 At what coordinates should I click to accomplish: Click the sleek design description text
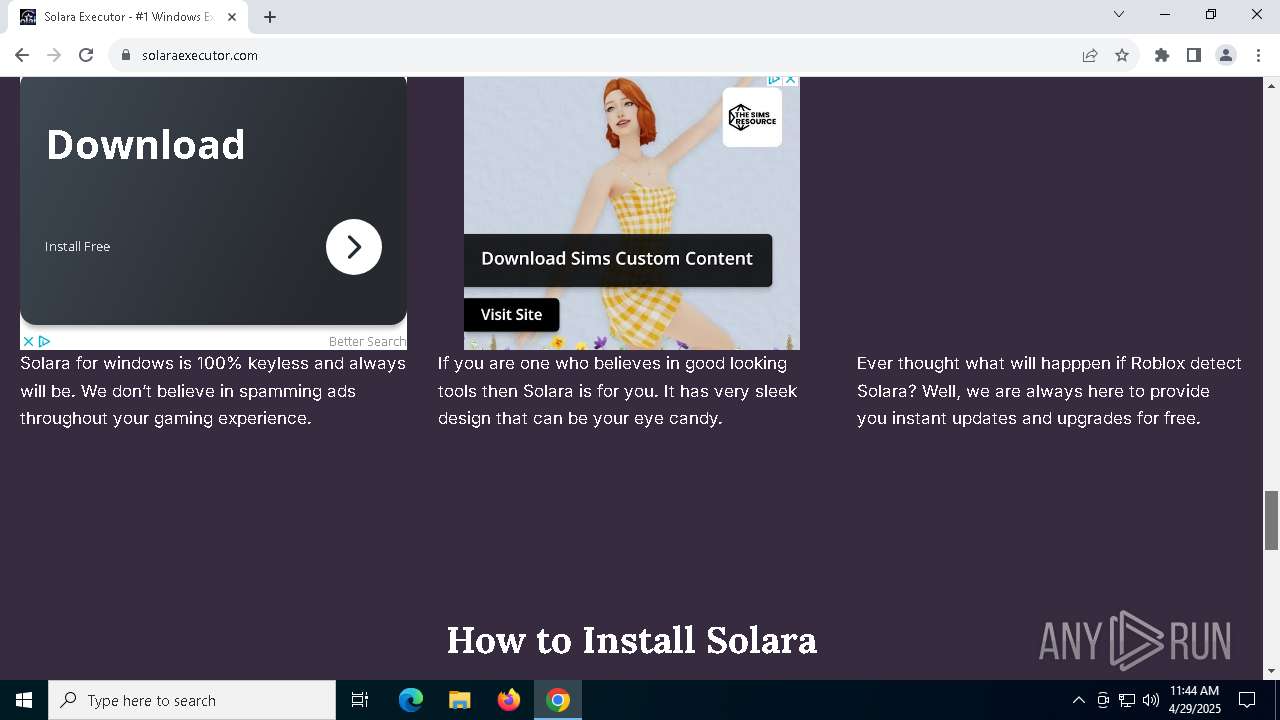617,391
